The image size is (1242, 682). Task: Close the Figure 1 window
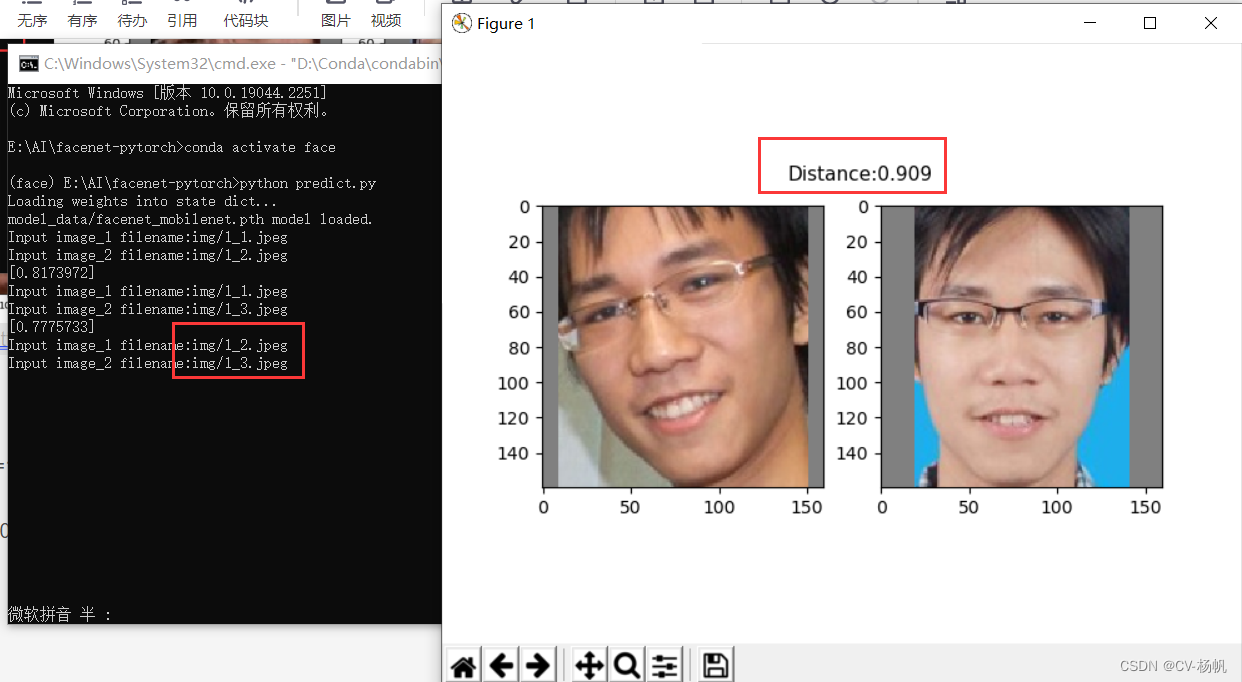click(1211, 23)
